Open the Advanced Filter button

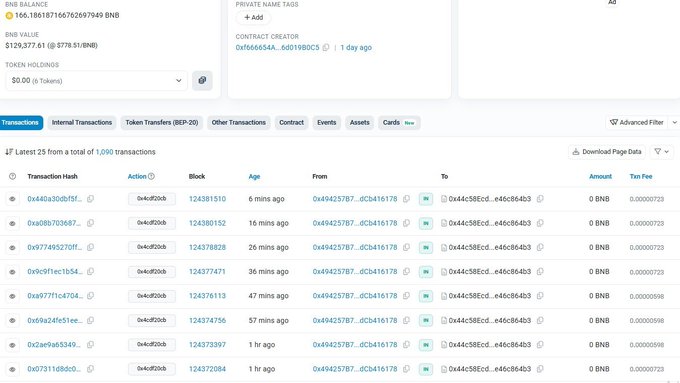coord(637,123)
